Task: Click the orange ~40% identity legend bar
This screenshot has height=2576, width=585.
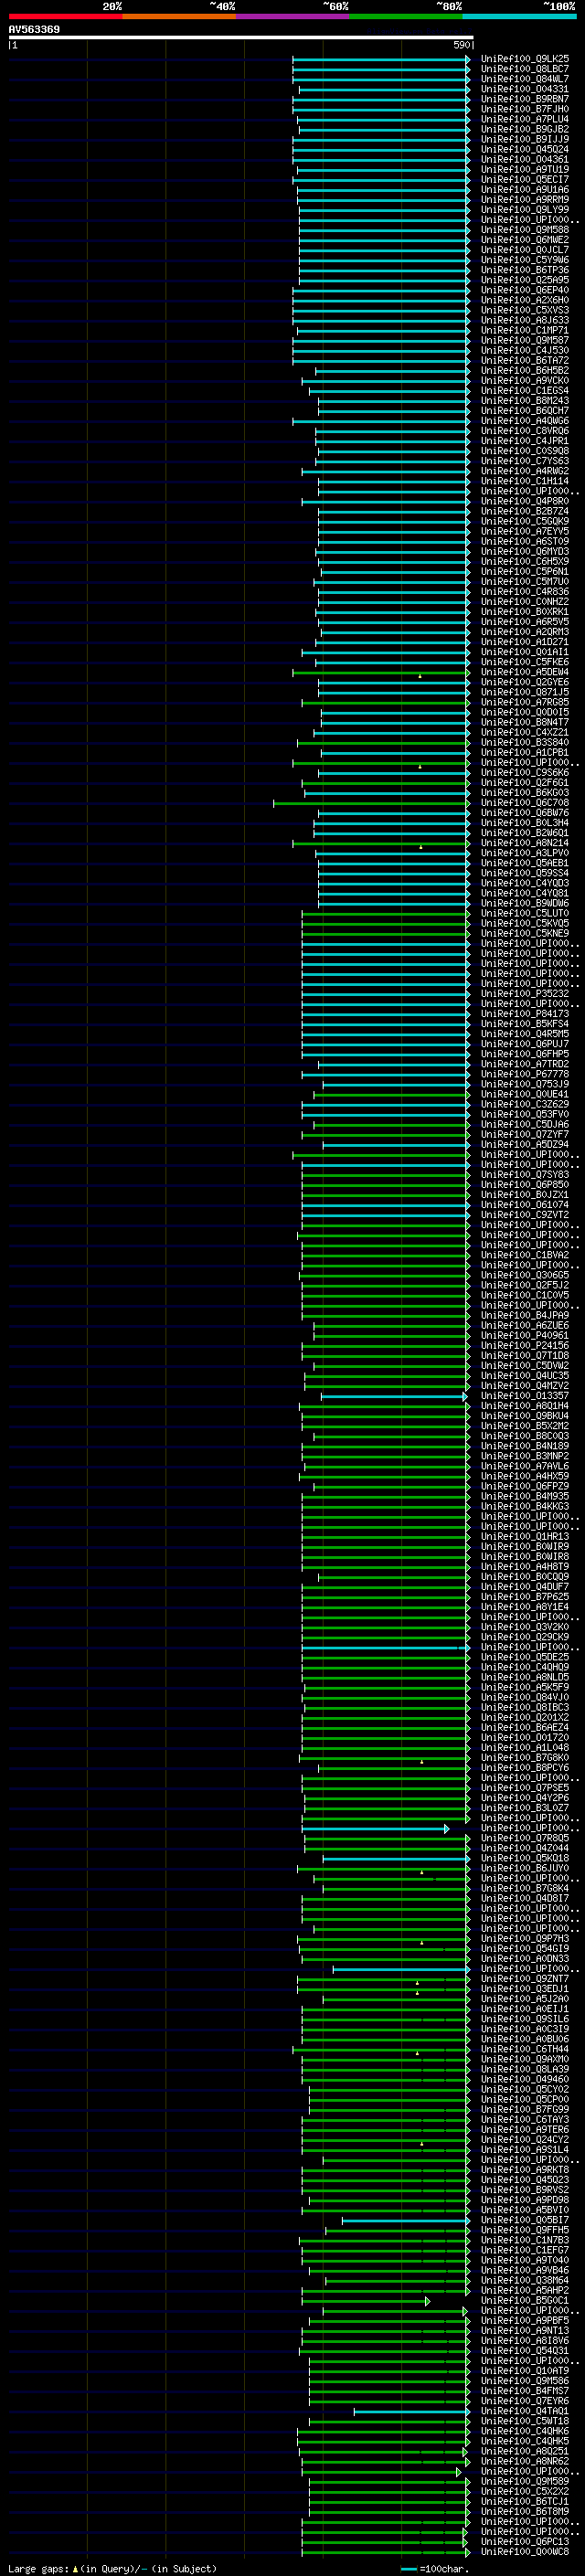Action: tap(179, 17)
